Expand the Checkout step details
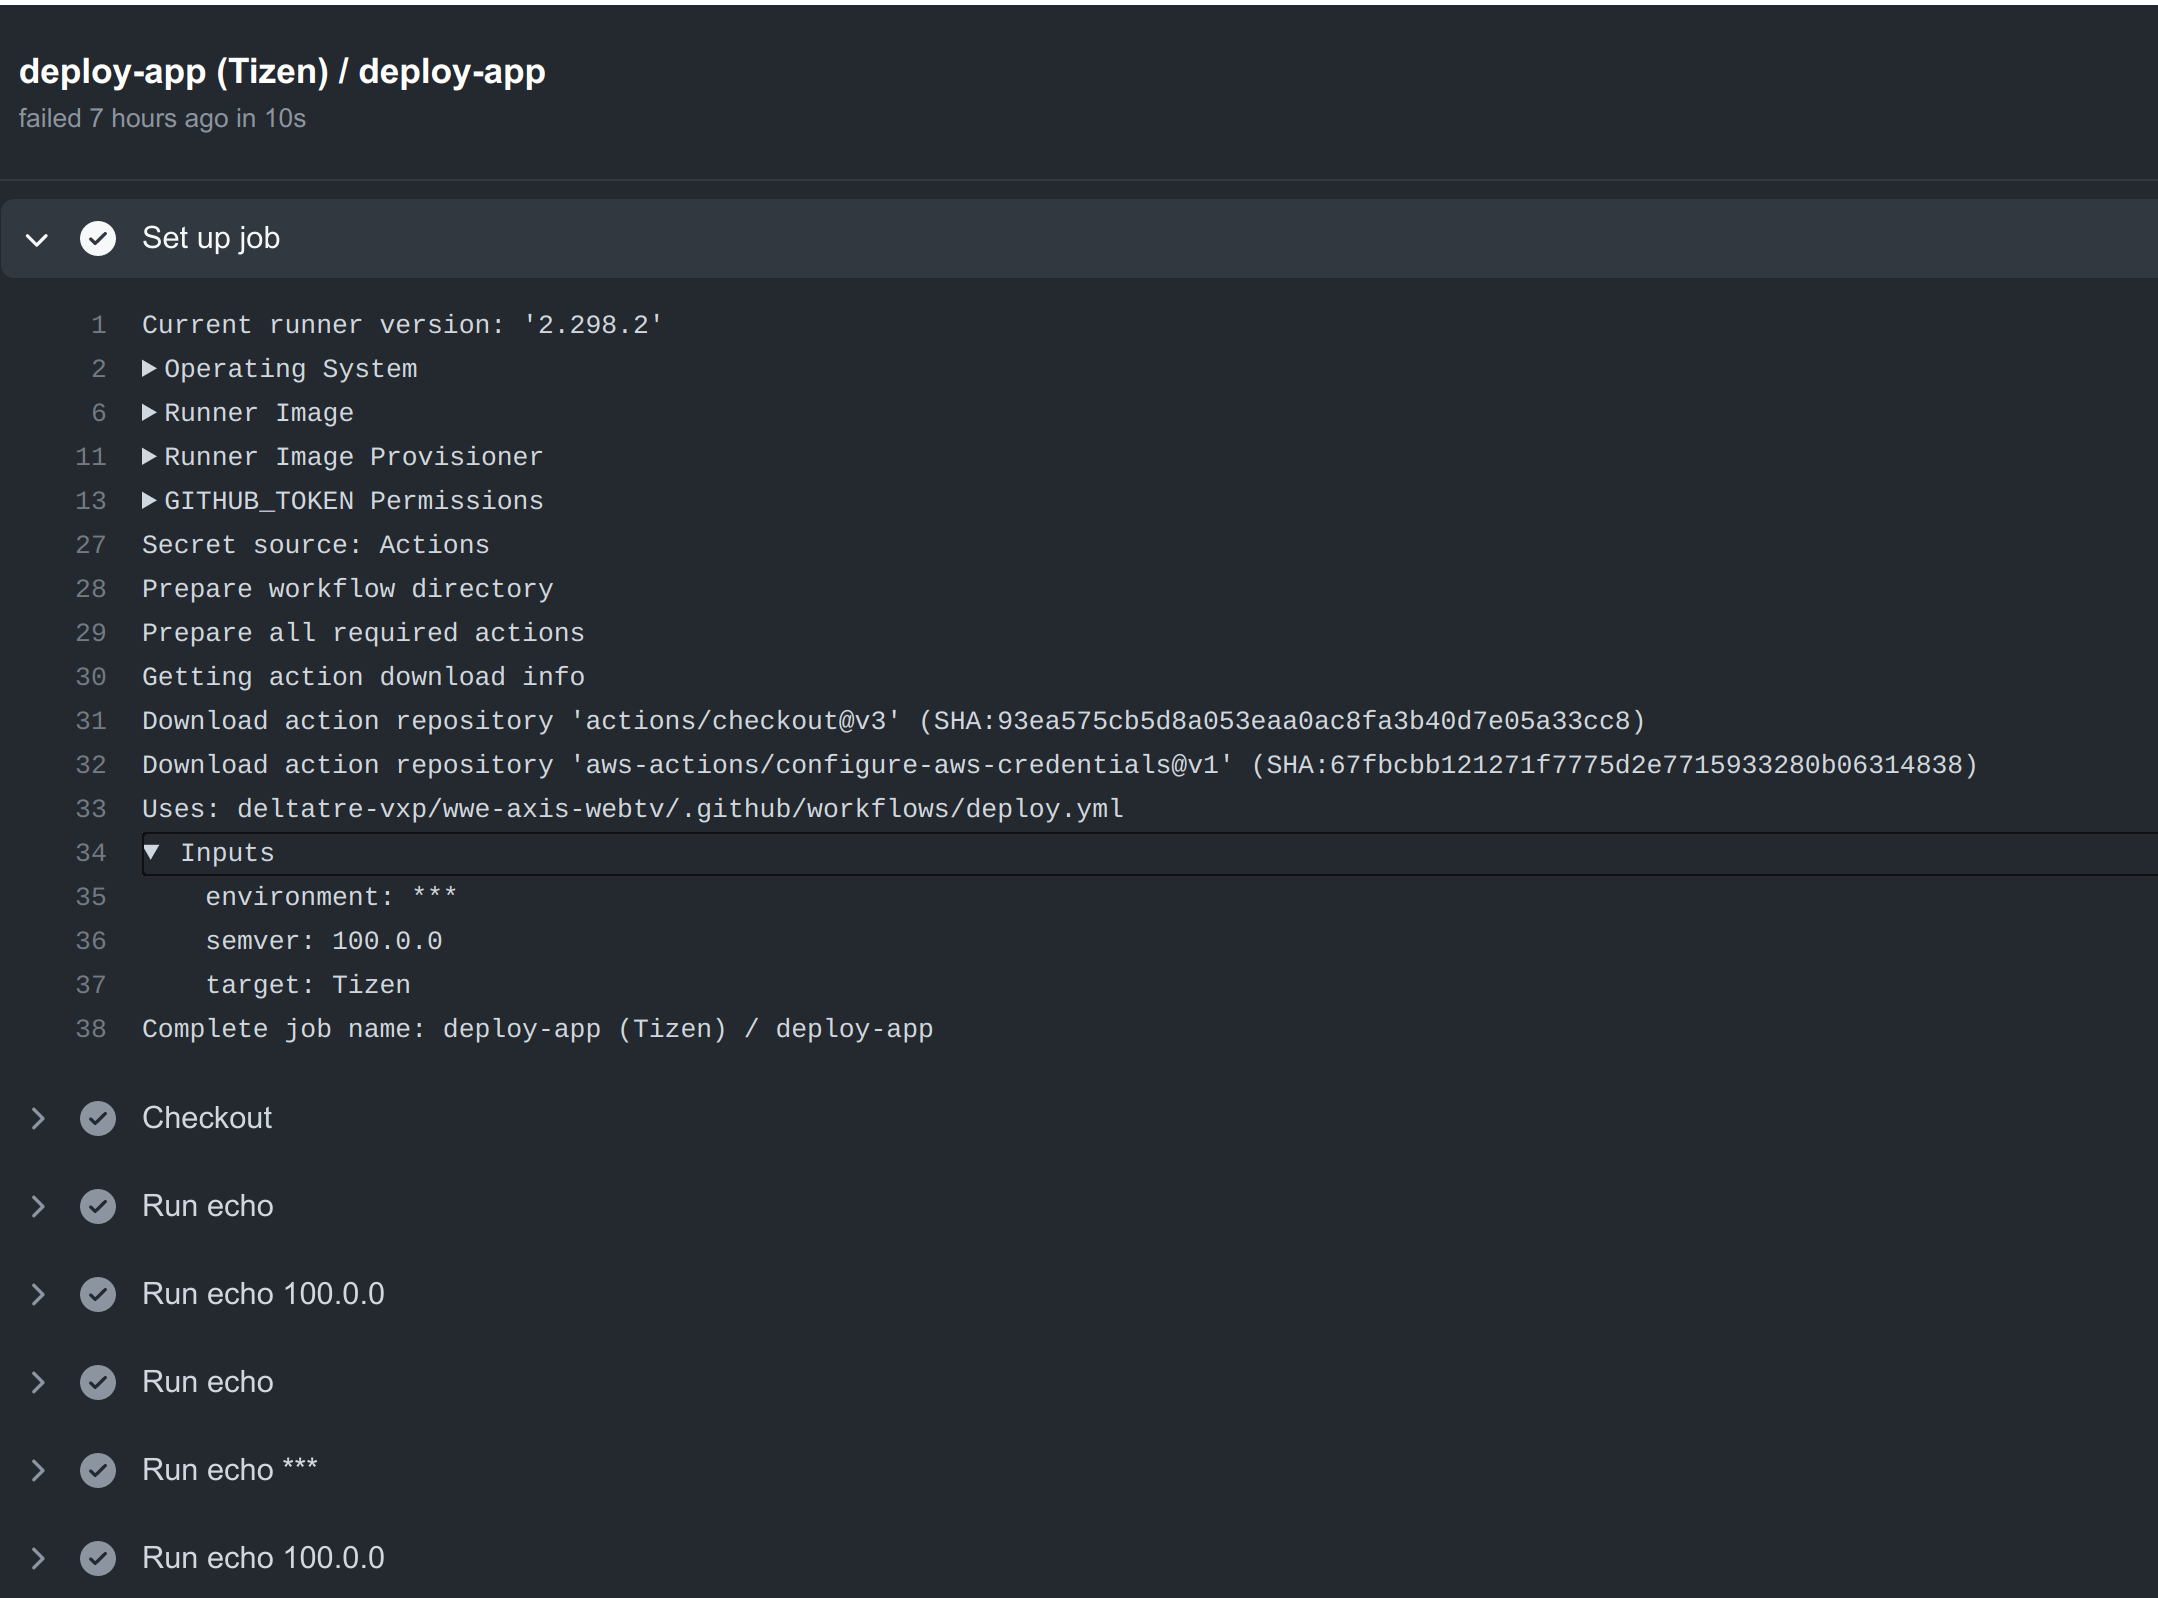2158x1598 pixels. 37,1118
